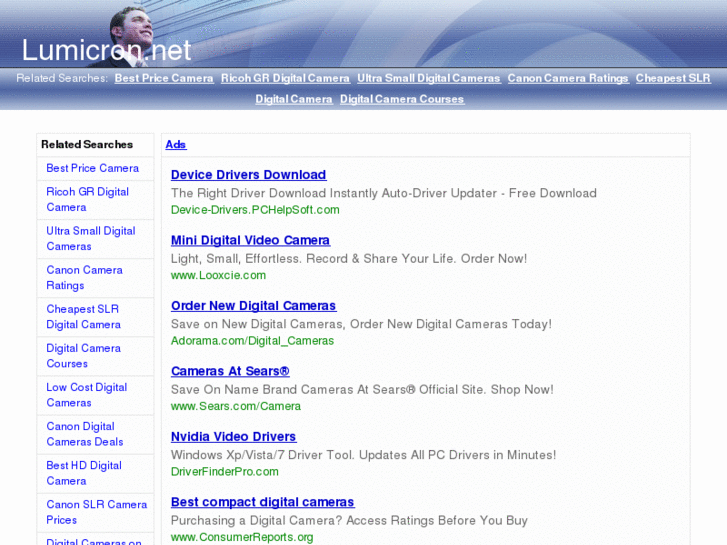Open header link Ultra Small Digital Cameras
The image size is (727, 545).
pyautogui.click(x=429, y=78)
